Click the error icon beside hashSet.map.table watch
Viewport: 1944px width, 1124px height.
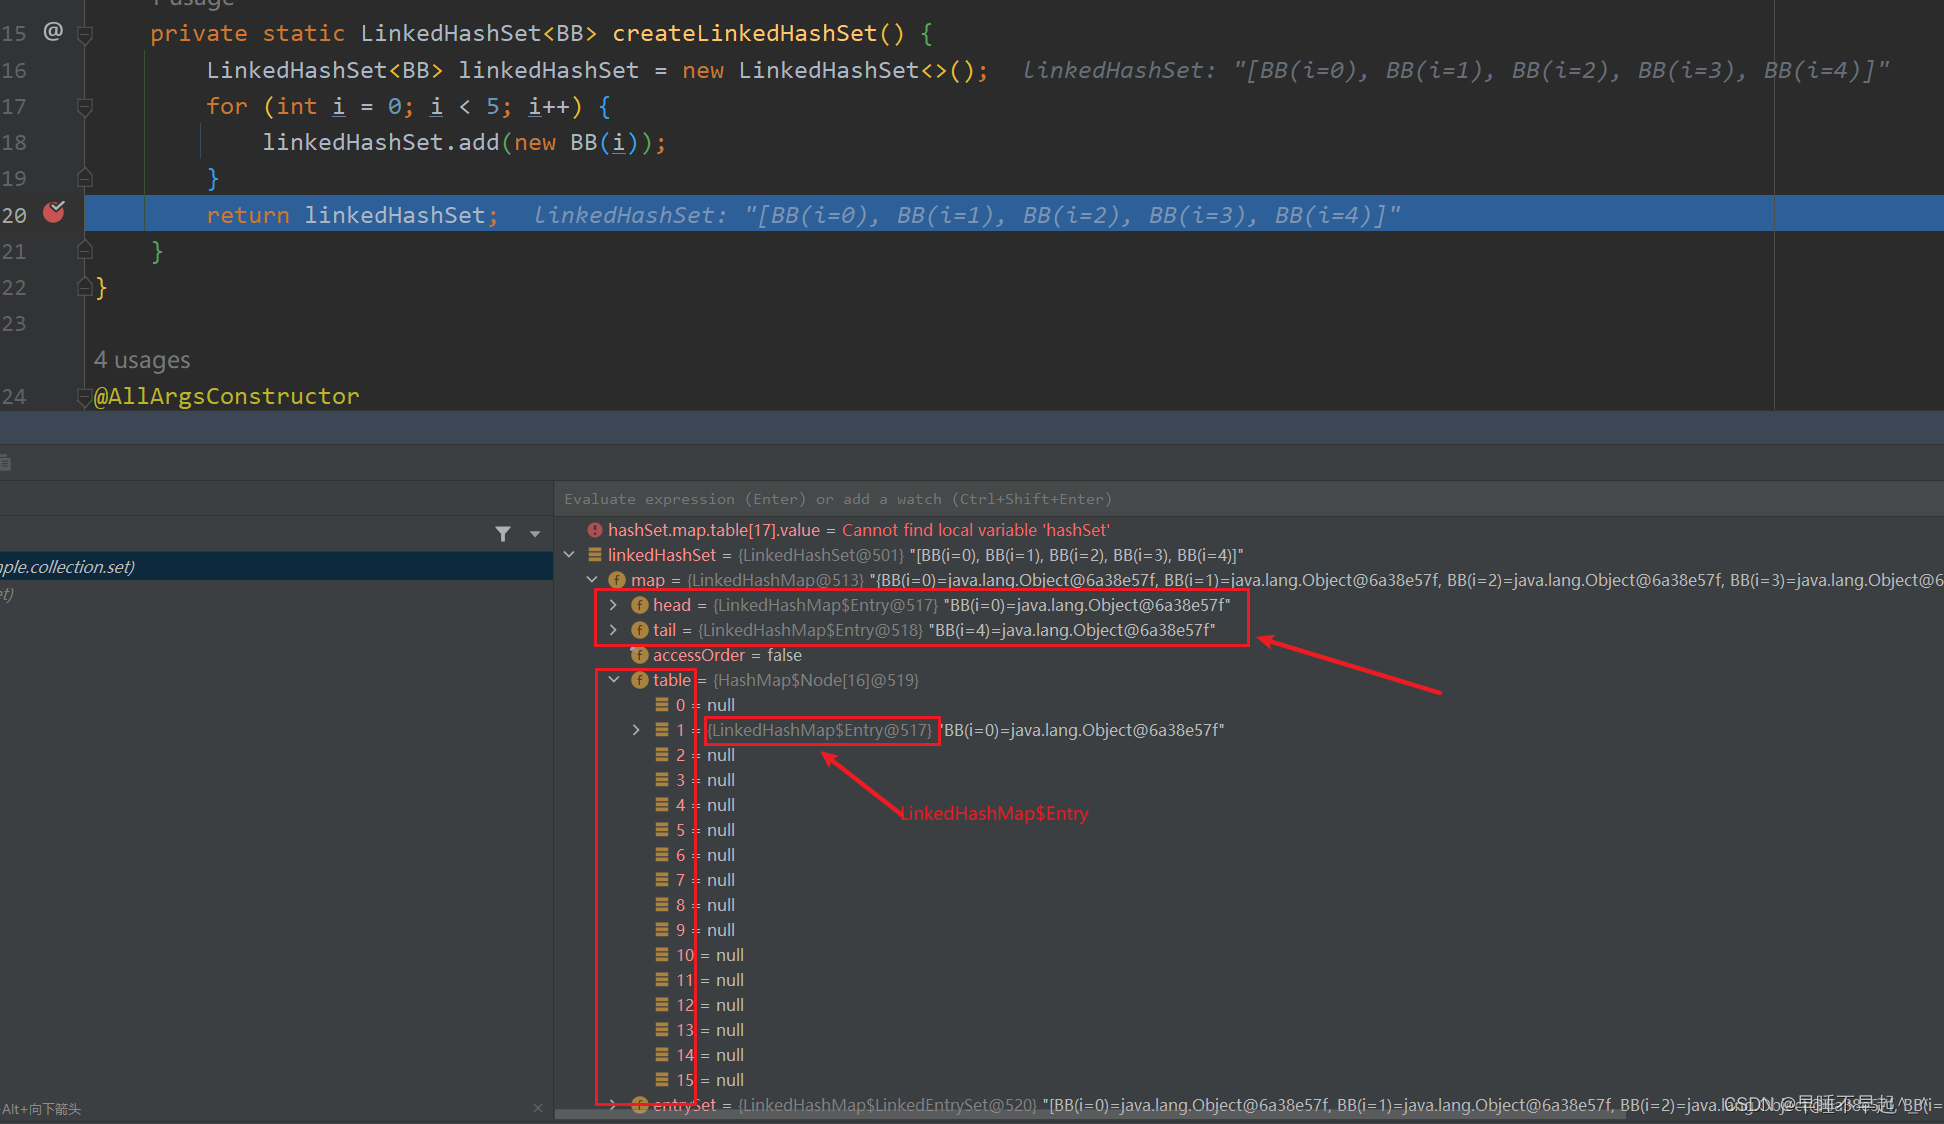pos(595,530)
